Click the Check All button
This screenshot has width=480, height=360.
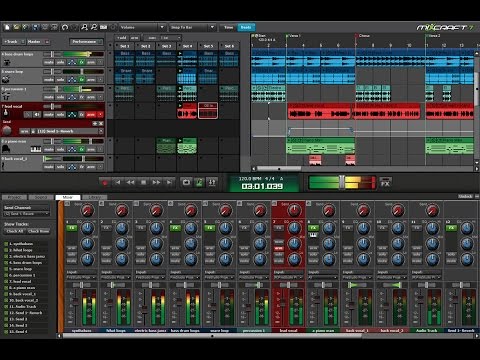pyautogui.click(x=15, y=231)
